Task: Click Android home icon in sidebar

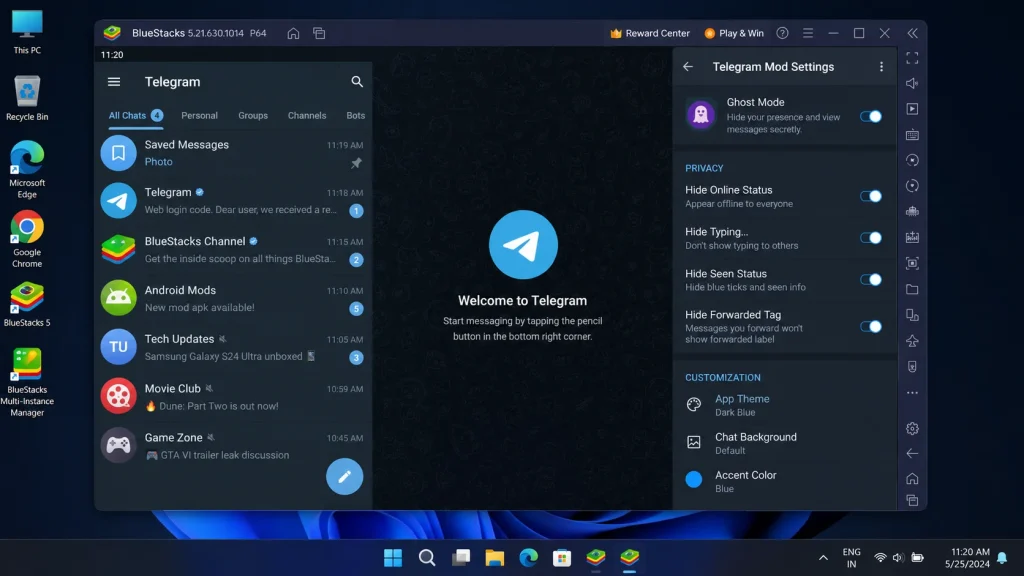Action: click(x=912, y=479)
